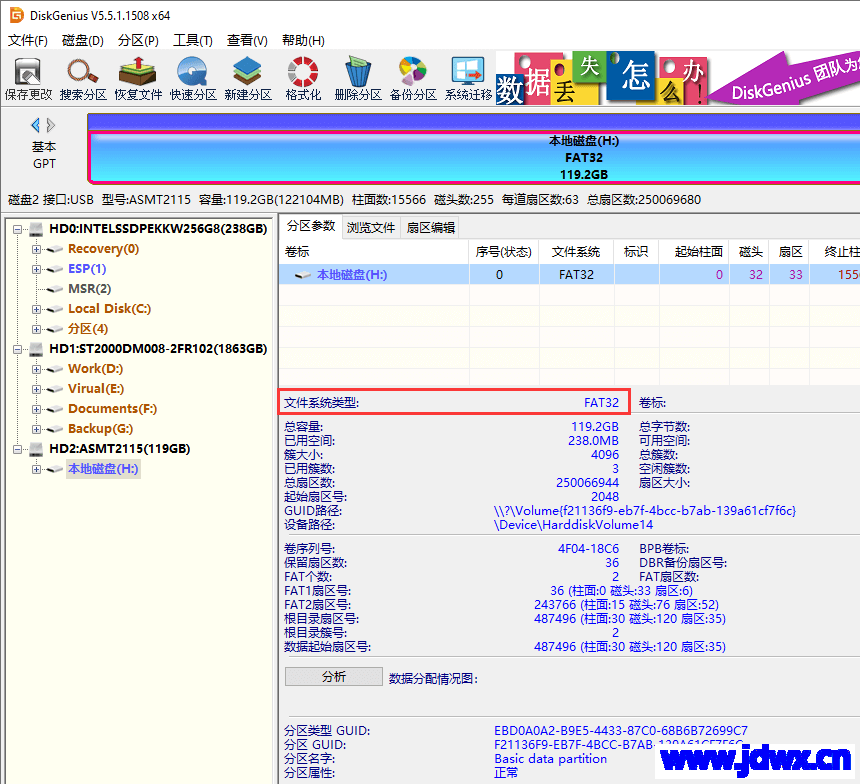Click the FAT32 119.2GB partition bar

click(474, 157)
